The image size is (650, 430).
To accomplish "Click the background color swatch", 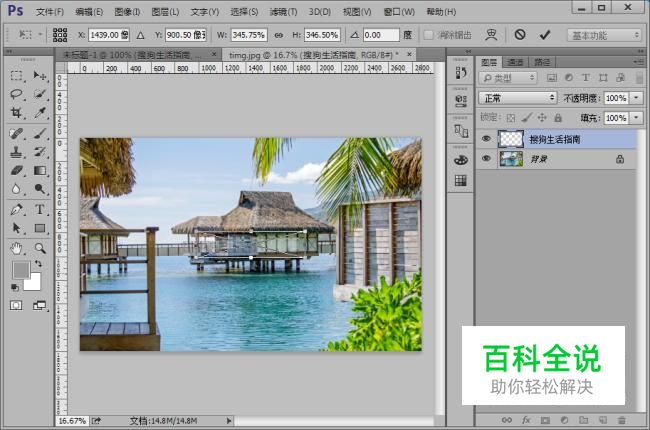I will 35,284.
